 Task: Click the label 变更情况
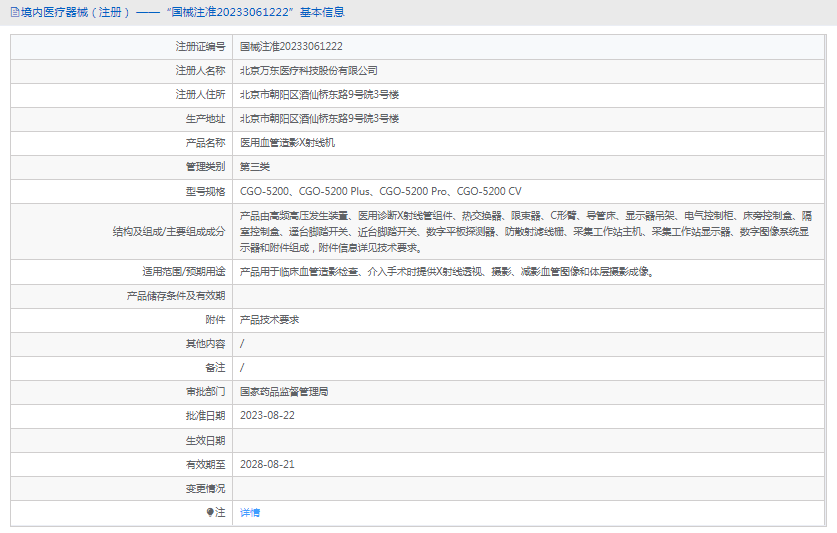pos(206,489)
